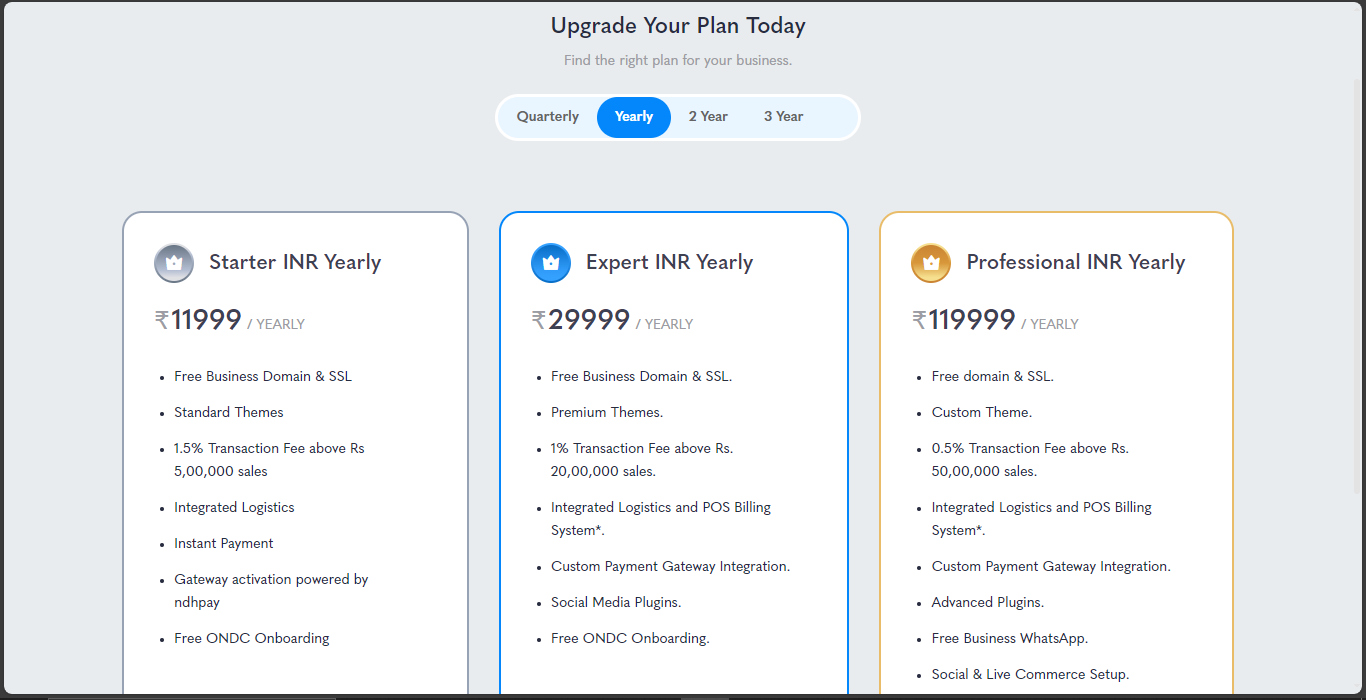The width and height of the screenshot is (1366, 700).
Task: Click the blue crown icon for Expert plan
Action: point(551,263)
